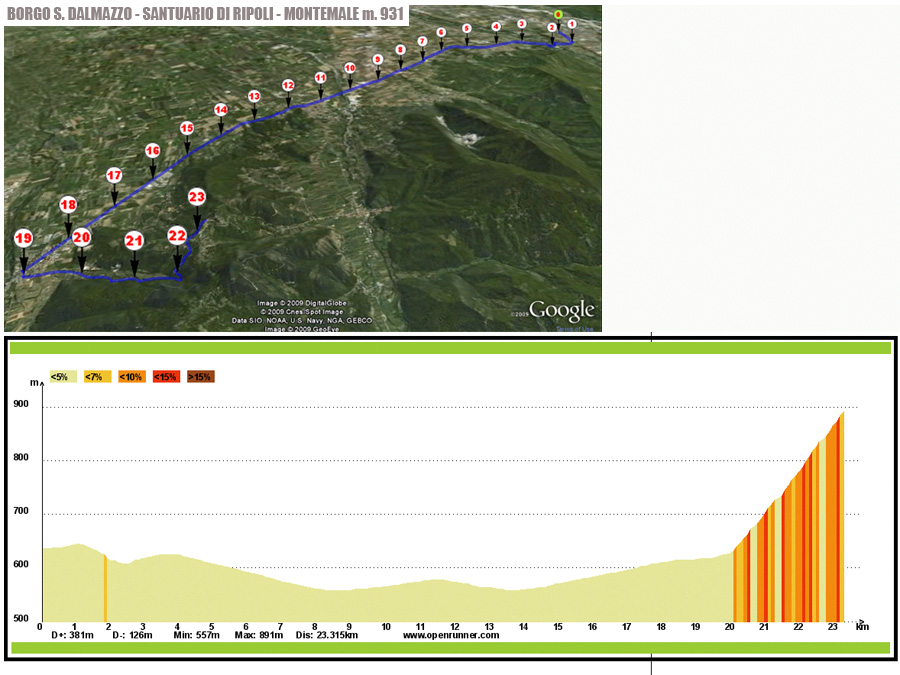Click the route title 'BORGO S. DALMAZZO - SANTUARIO DI RIPOLI'
Image resolution: width=900 pixels, height=675 pixels.
[141, 14]
